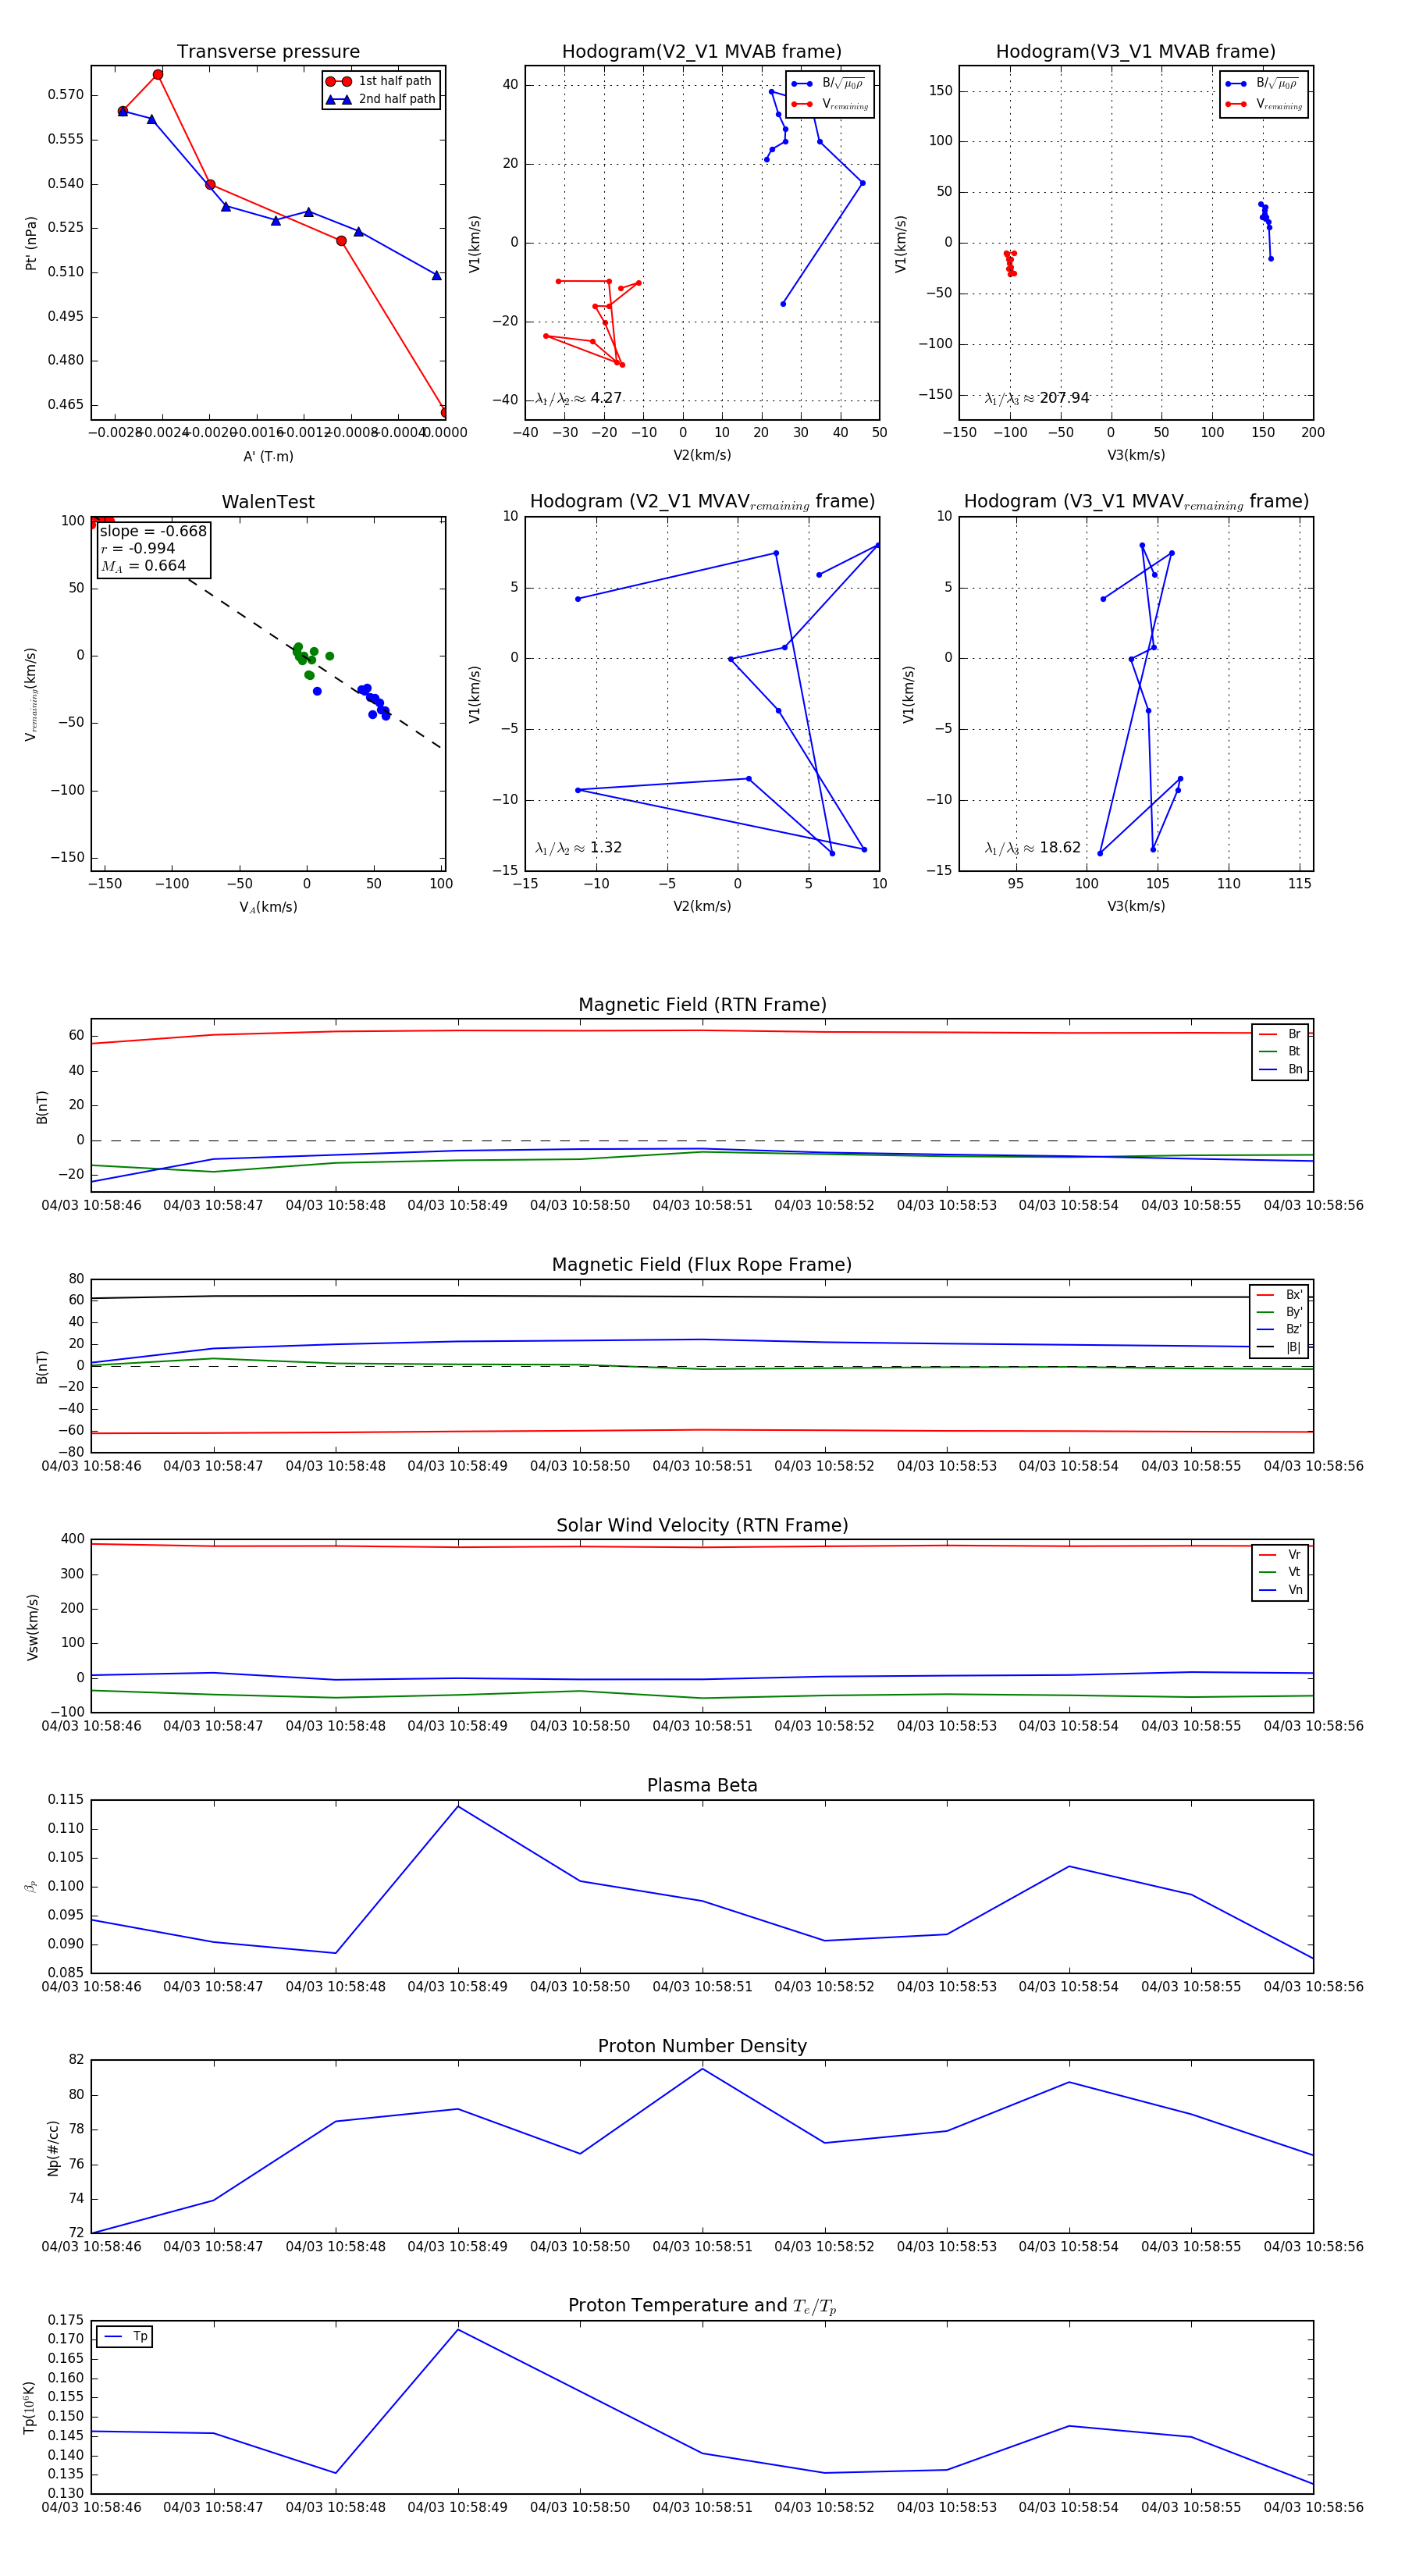Click the 'Plasma Beta' plot title

(x=702, y=1786)
